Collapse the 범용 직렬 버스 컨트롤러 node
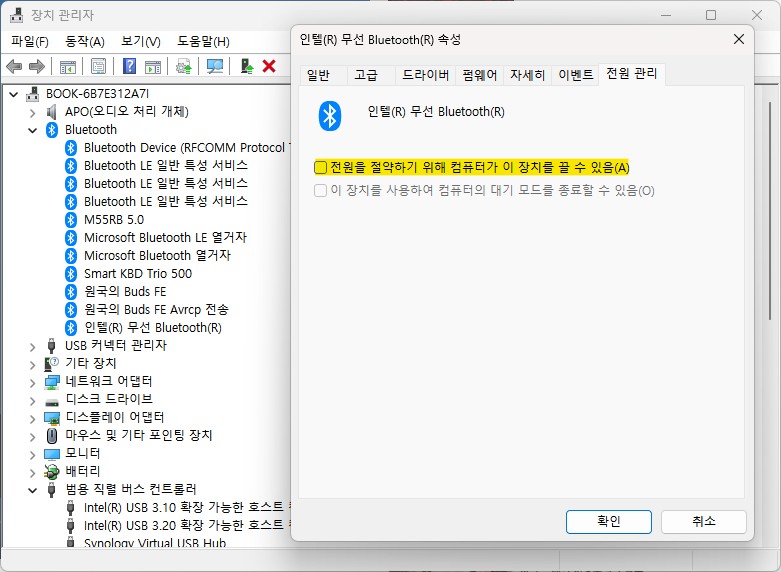This screenshot has width=781, height=572. pos(33,490)
